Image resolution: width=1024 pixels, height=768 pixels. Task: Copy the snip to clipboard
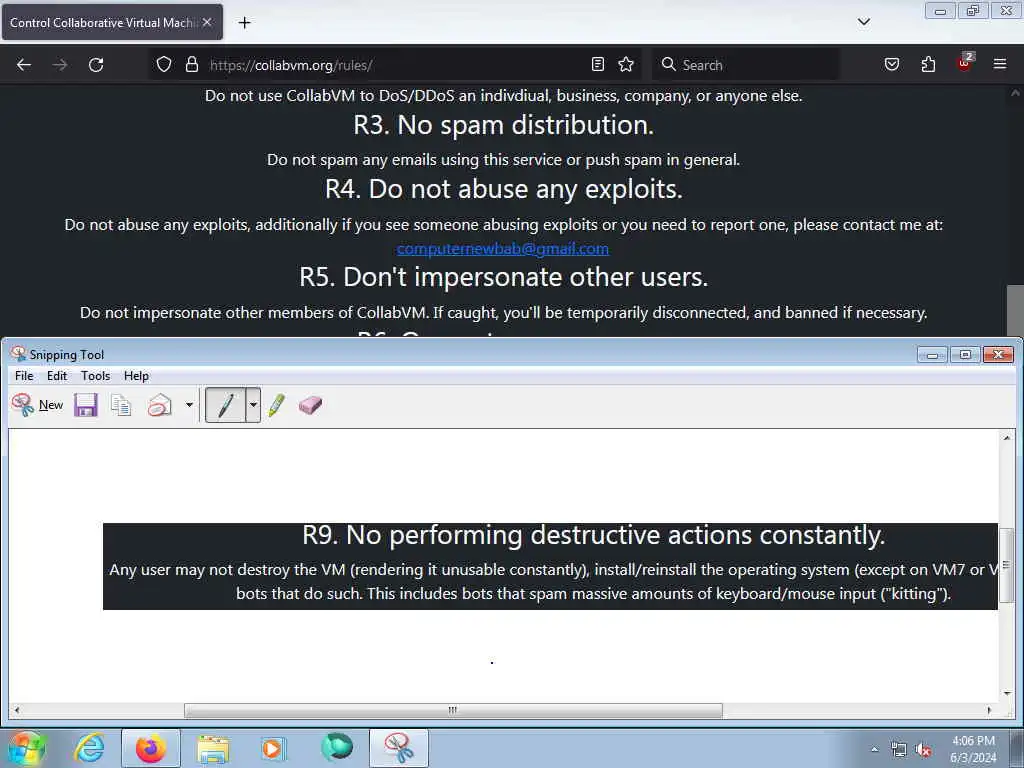[x=121, y=405]
